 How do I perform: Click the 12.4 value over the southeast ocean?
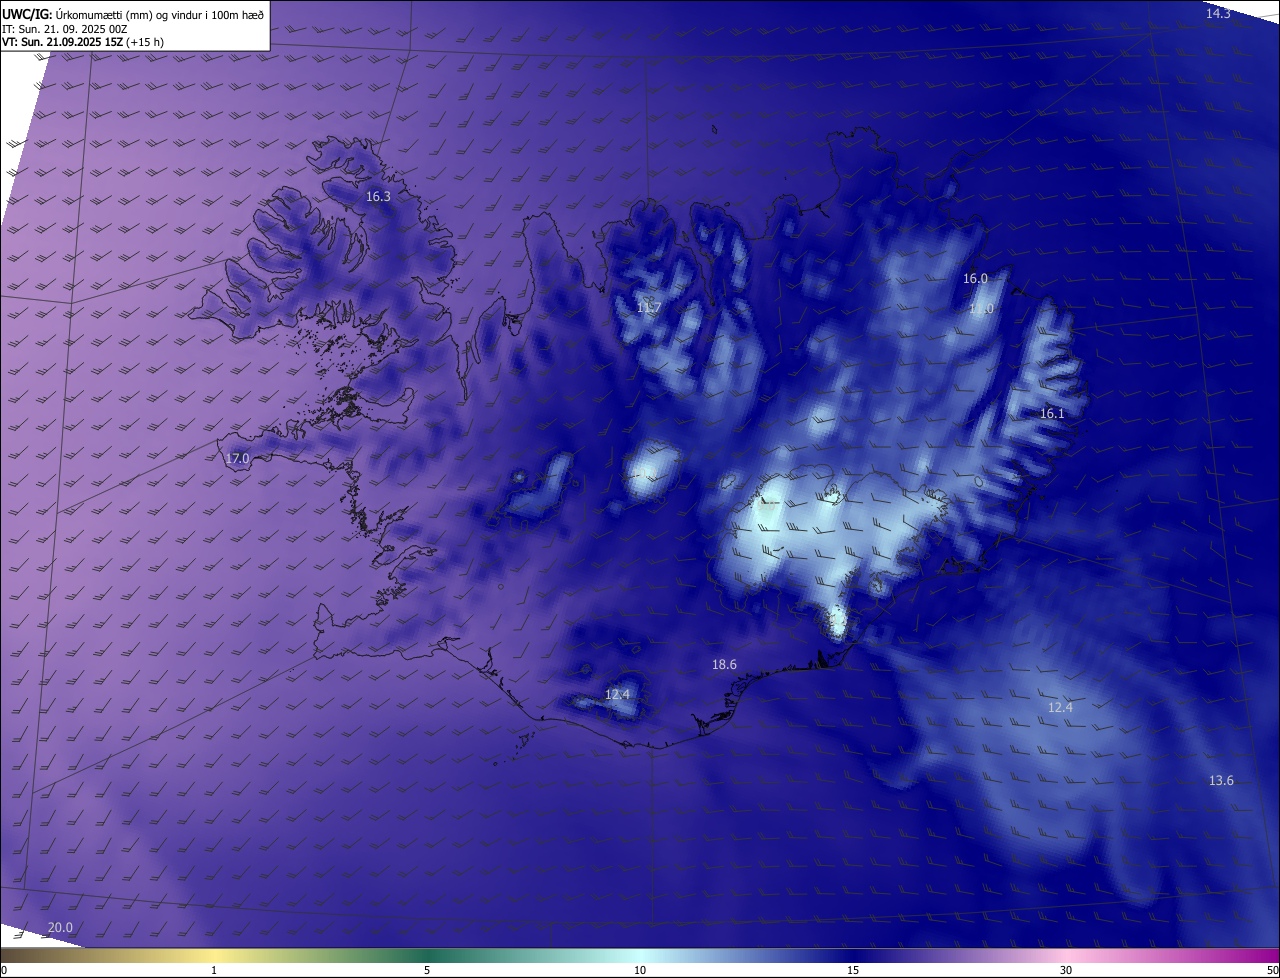pos(1060,707)
